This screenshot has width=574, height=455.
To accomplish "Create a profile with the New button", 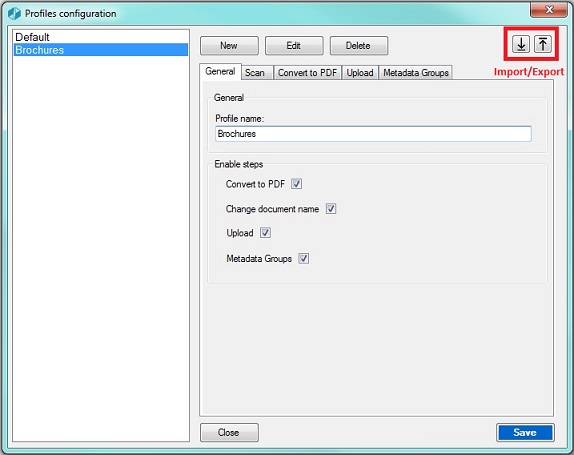I will point(229,45).
